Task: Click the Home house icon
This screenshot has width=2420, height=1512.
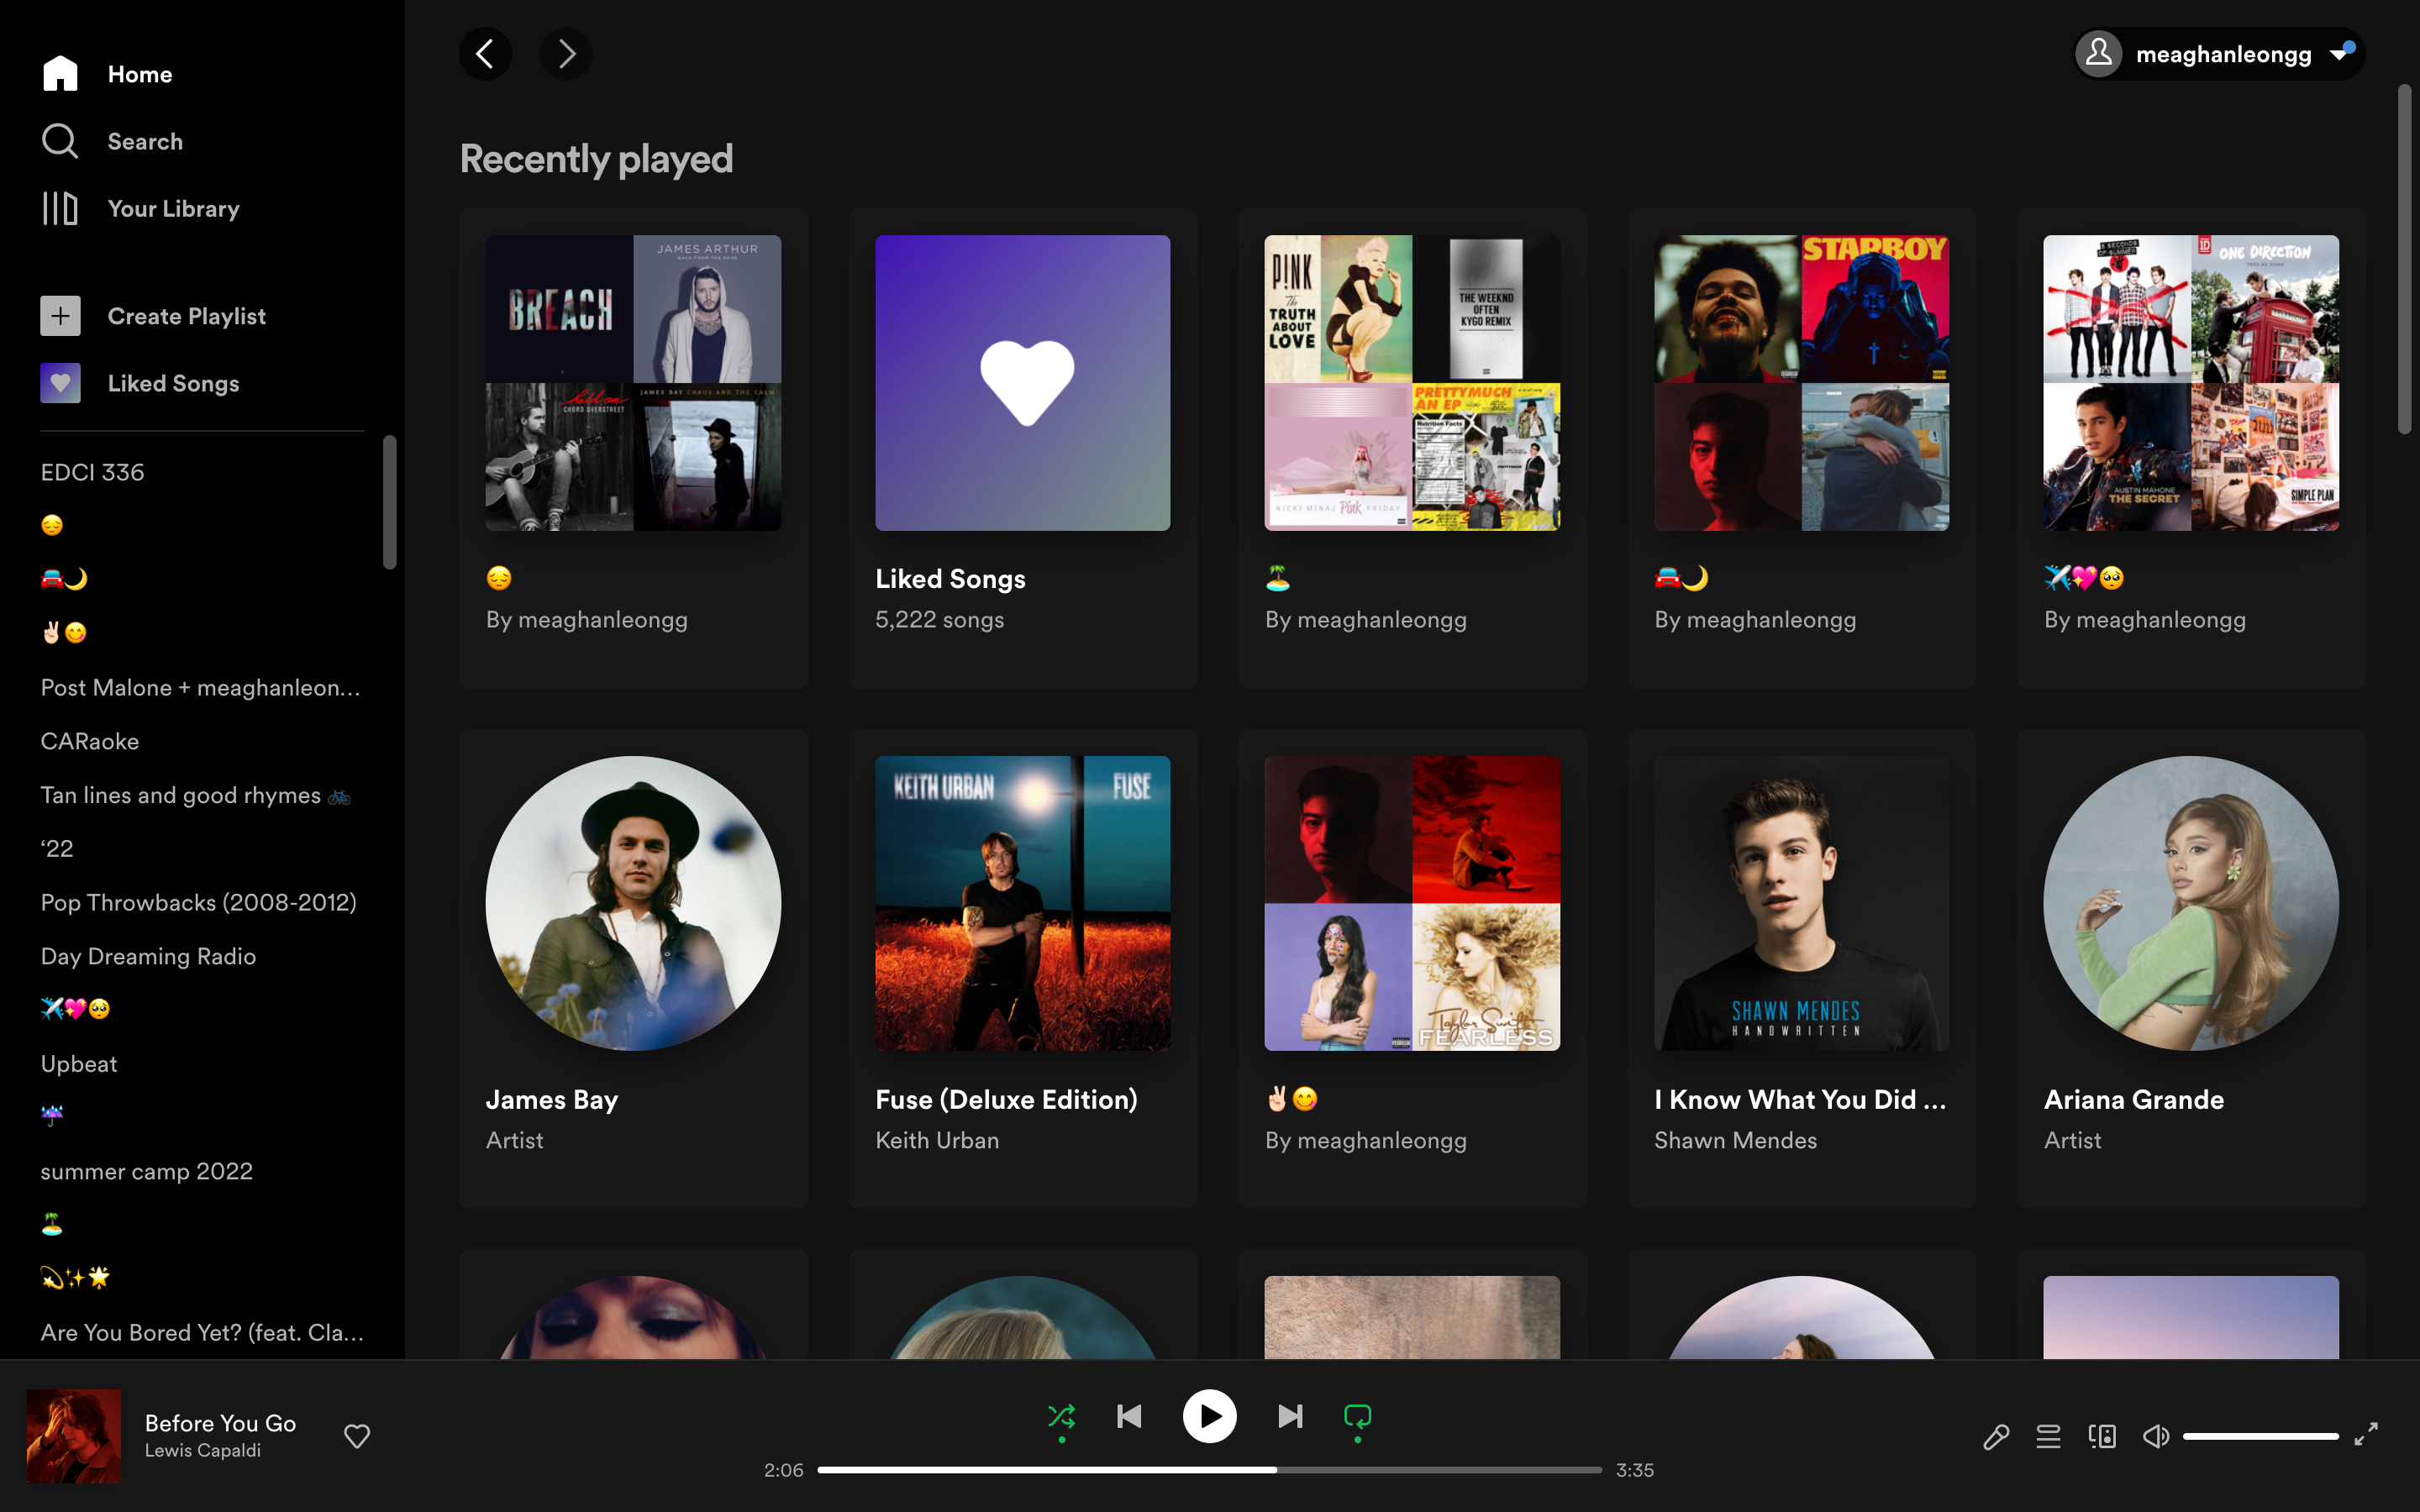Action: tap(60, 73)
